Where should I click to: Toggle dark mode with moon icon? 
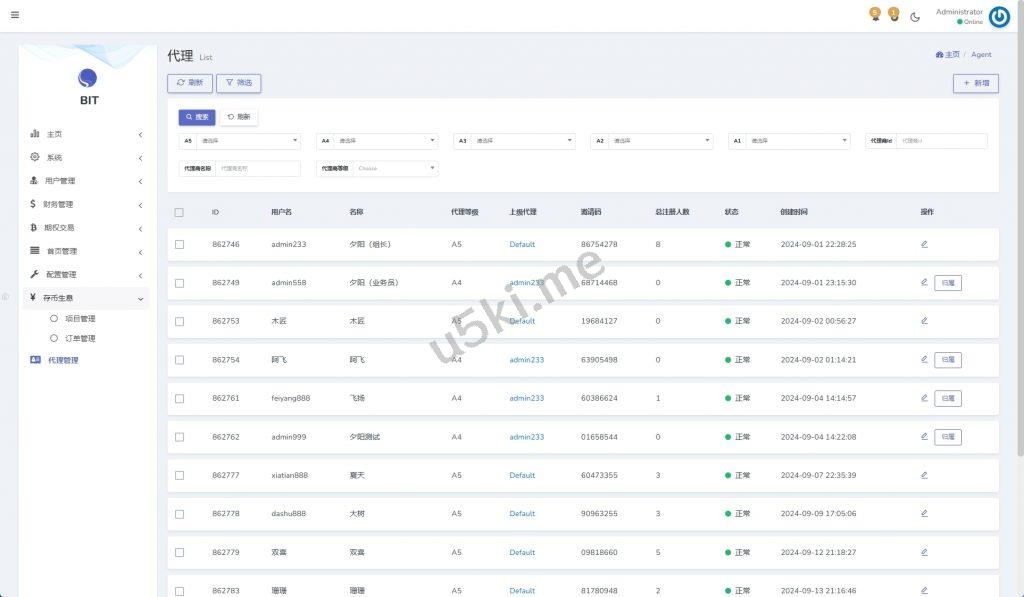point(915,16)
